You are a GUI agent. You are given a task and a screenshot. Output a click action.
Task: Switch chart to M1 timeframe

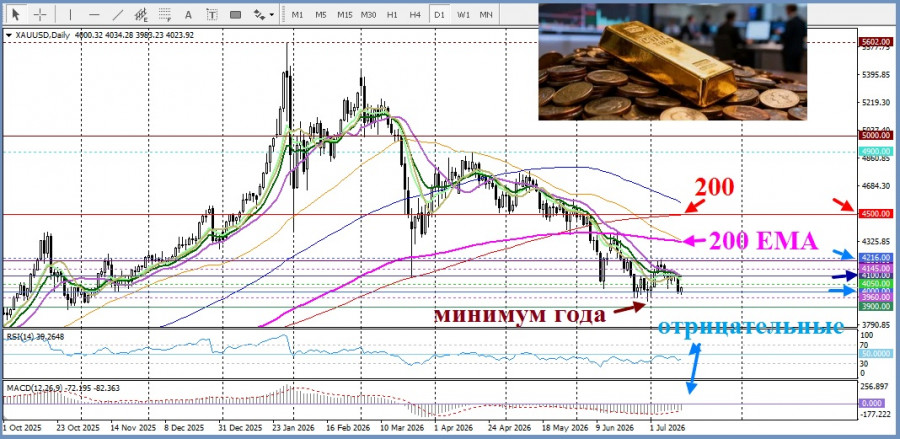297,15
